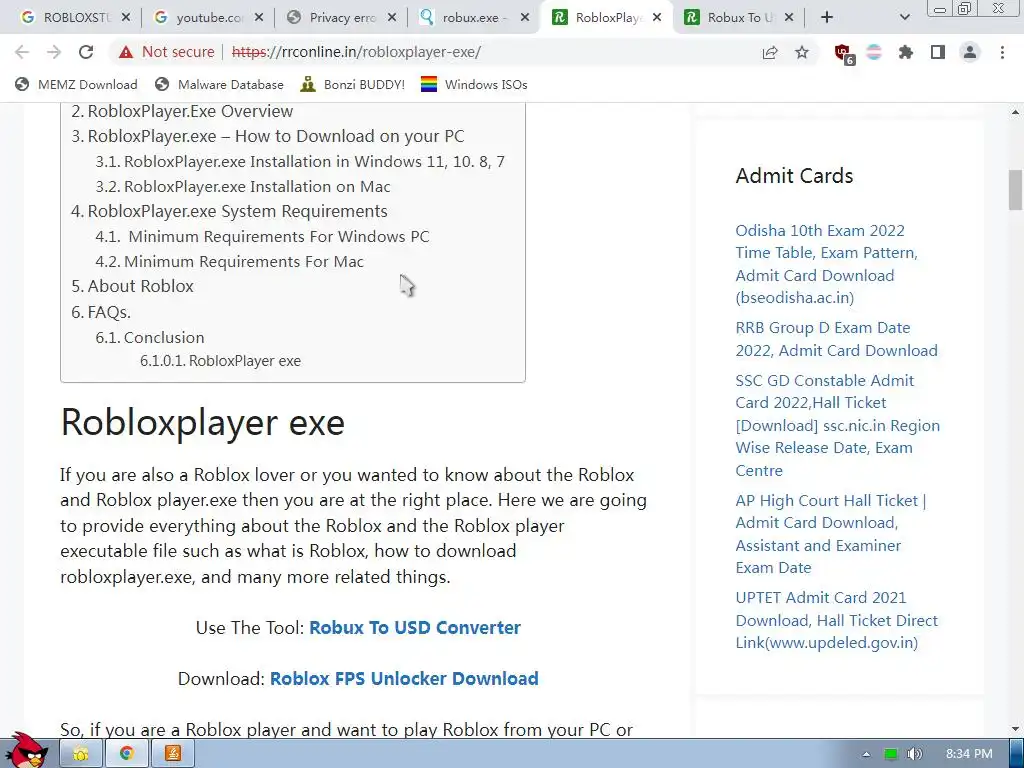The width and height of the screenshot is (1024, 768).
Task: Close the youtube.co tab
Action: coord(259,18)
